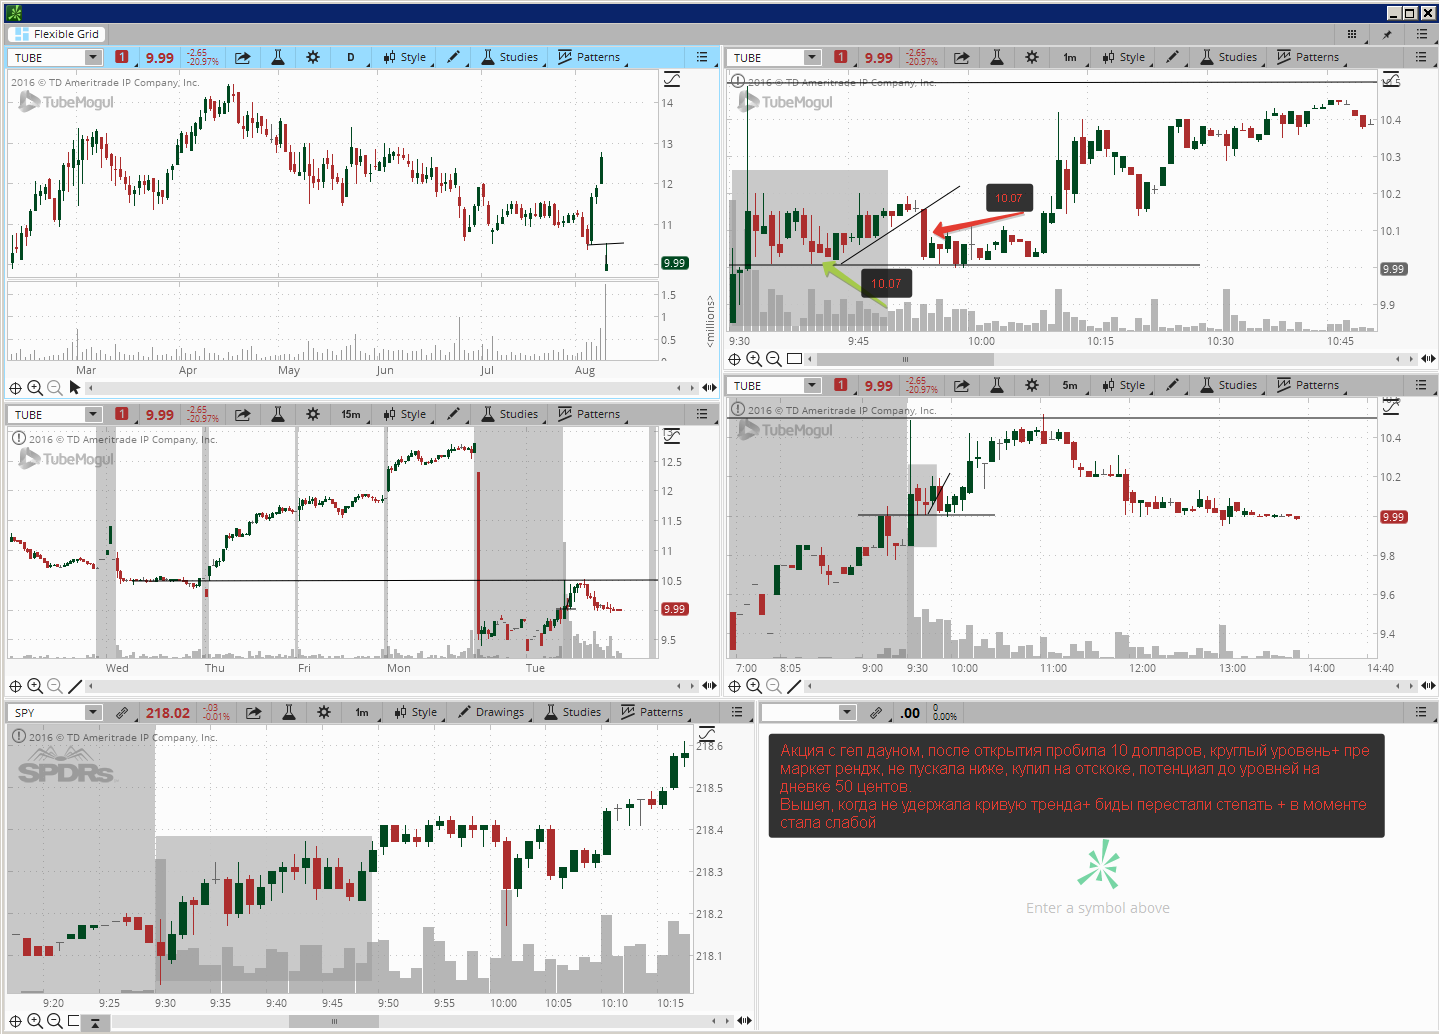Toggle the pin icon in the top bar
This screenshot has width=1439, height=1034.
[1387, 34]
